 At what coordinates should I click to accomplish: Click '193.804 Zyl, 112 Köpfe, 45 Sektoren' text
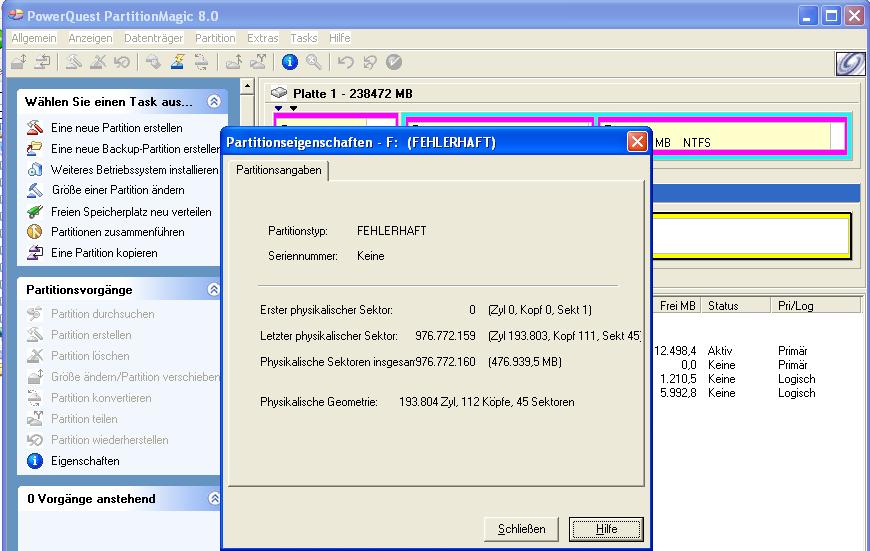coord(487,402)
